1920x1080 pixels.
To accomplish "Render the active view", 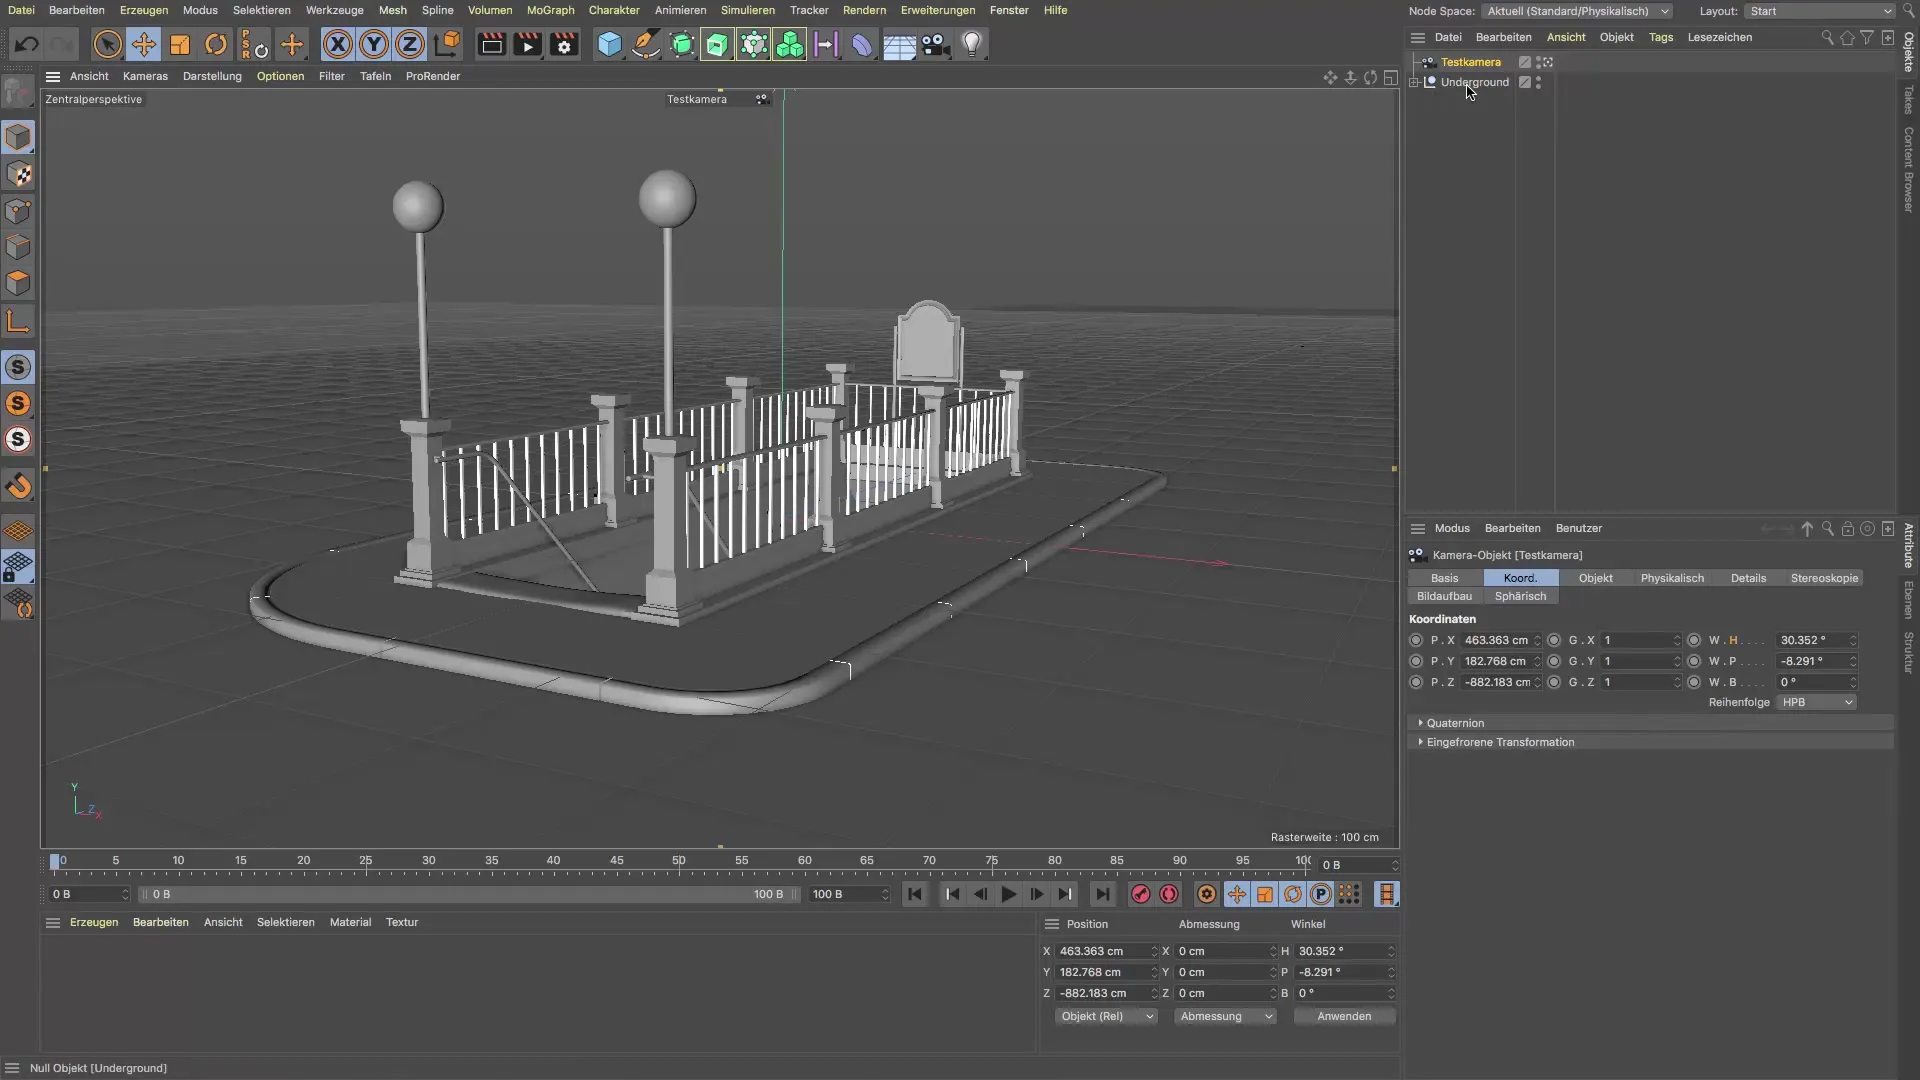I will 491,45.
